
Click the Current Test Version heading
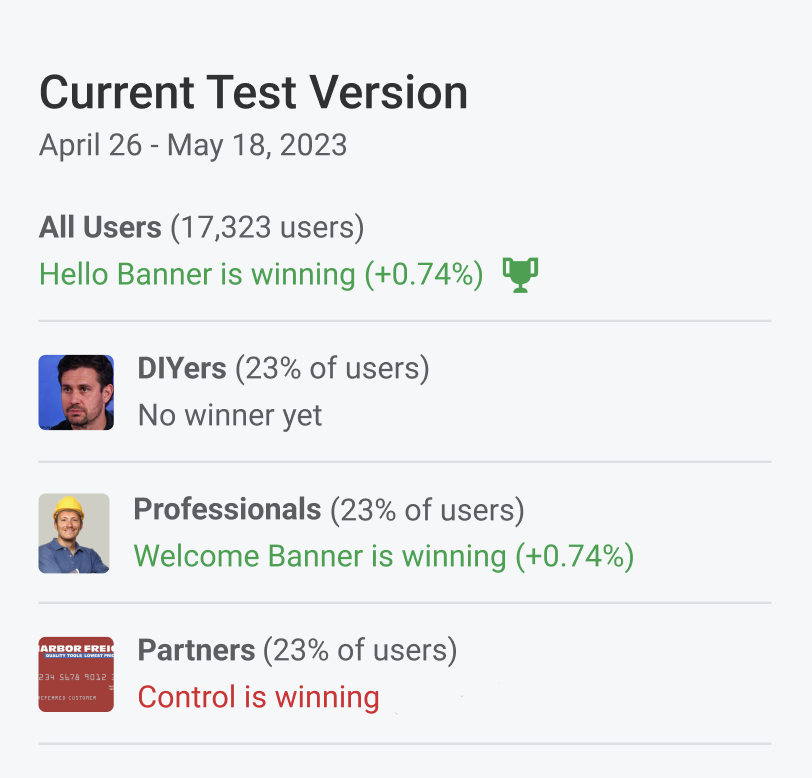coord(253,93)
